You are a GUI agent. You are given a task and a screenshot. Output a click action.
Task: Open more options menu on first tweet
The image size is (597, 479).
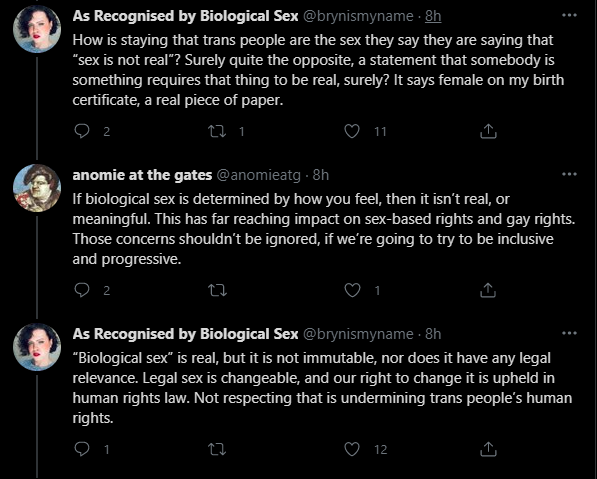[x=569, y=15]
